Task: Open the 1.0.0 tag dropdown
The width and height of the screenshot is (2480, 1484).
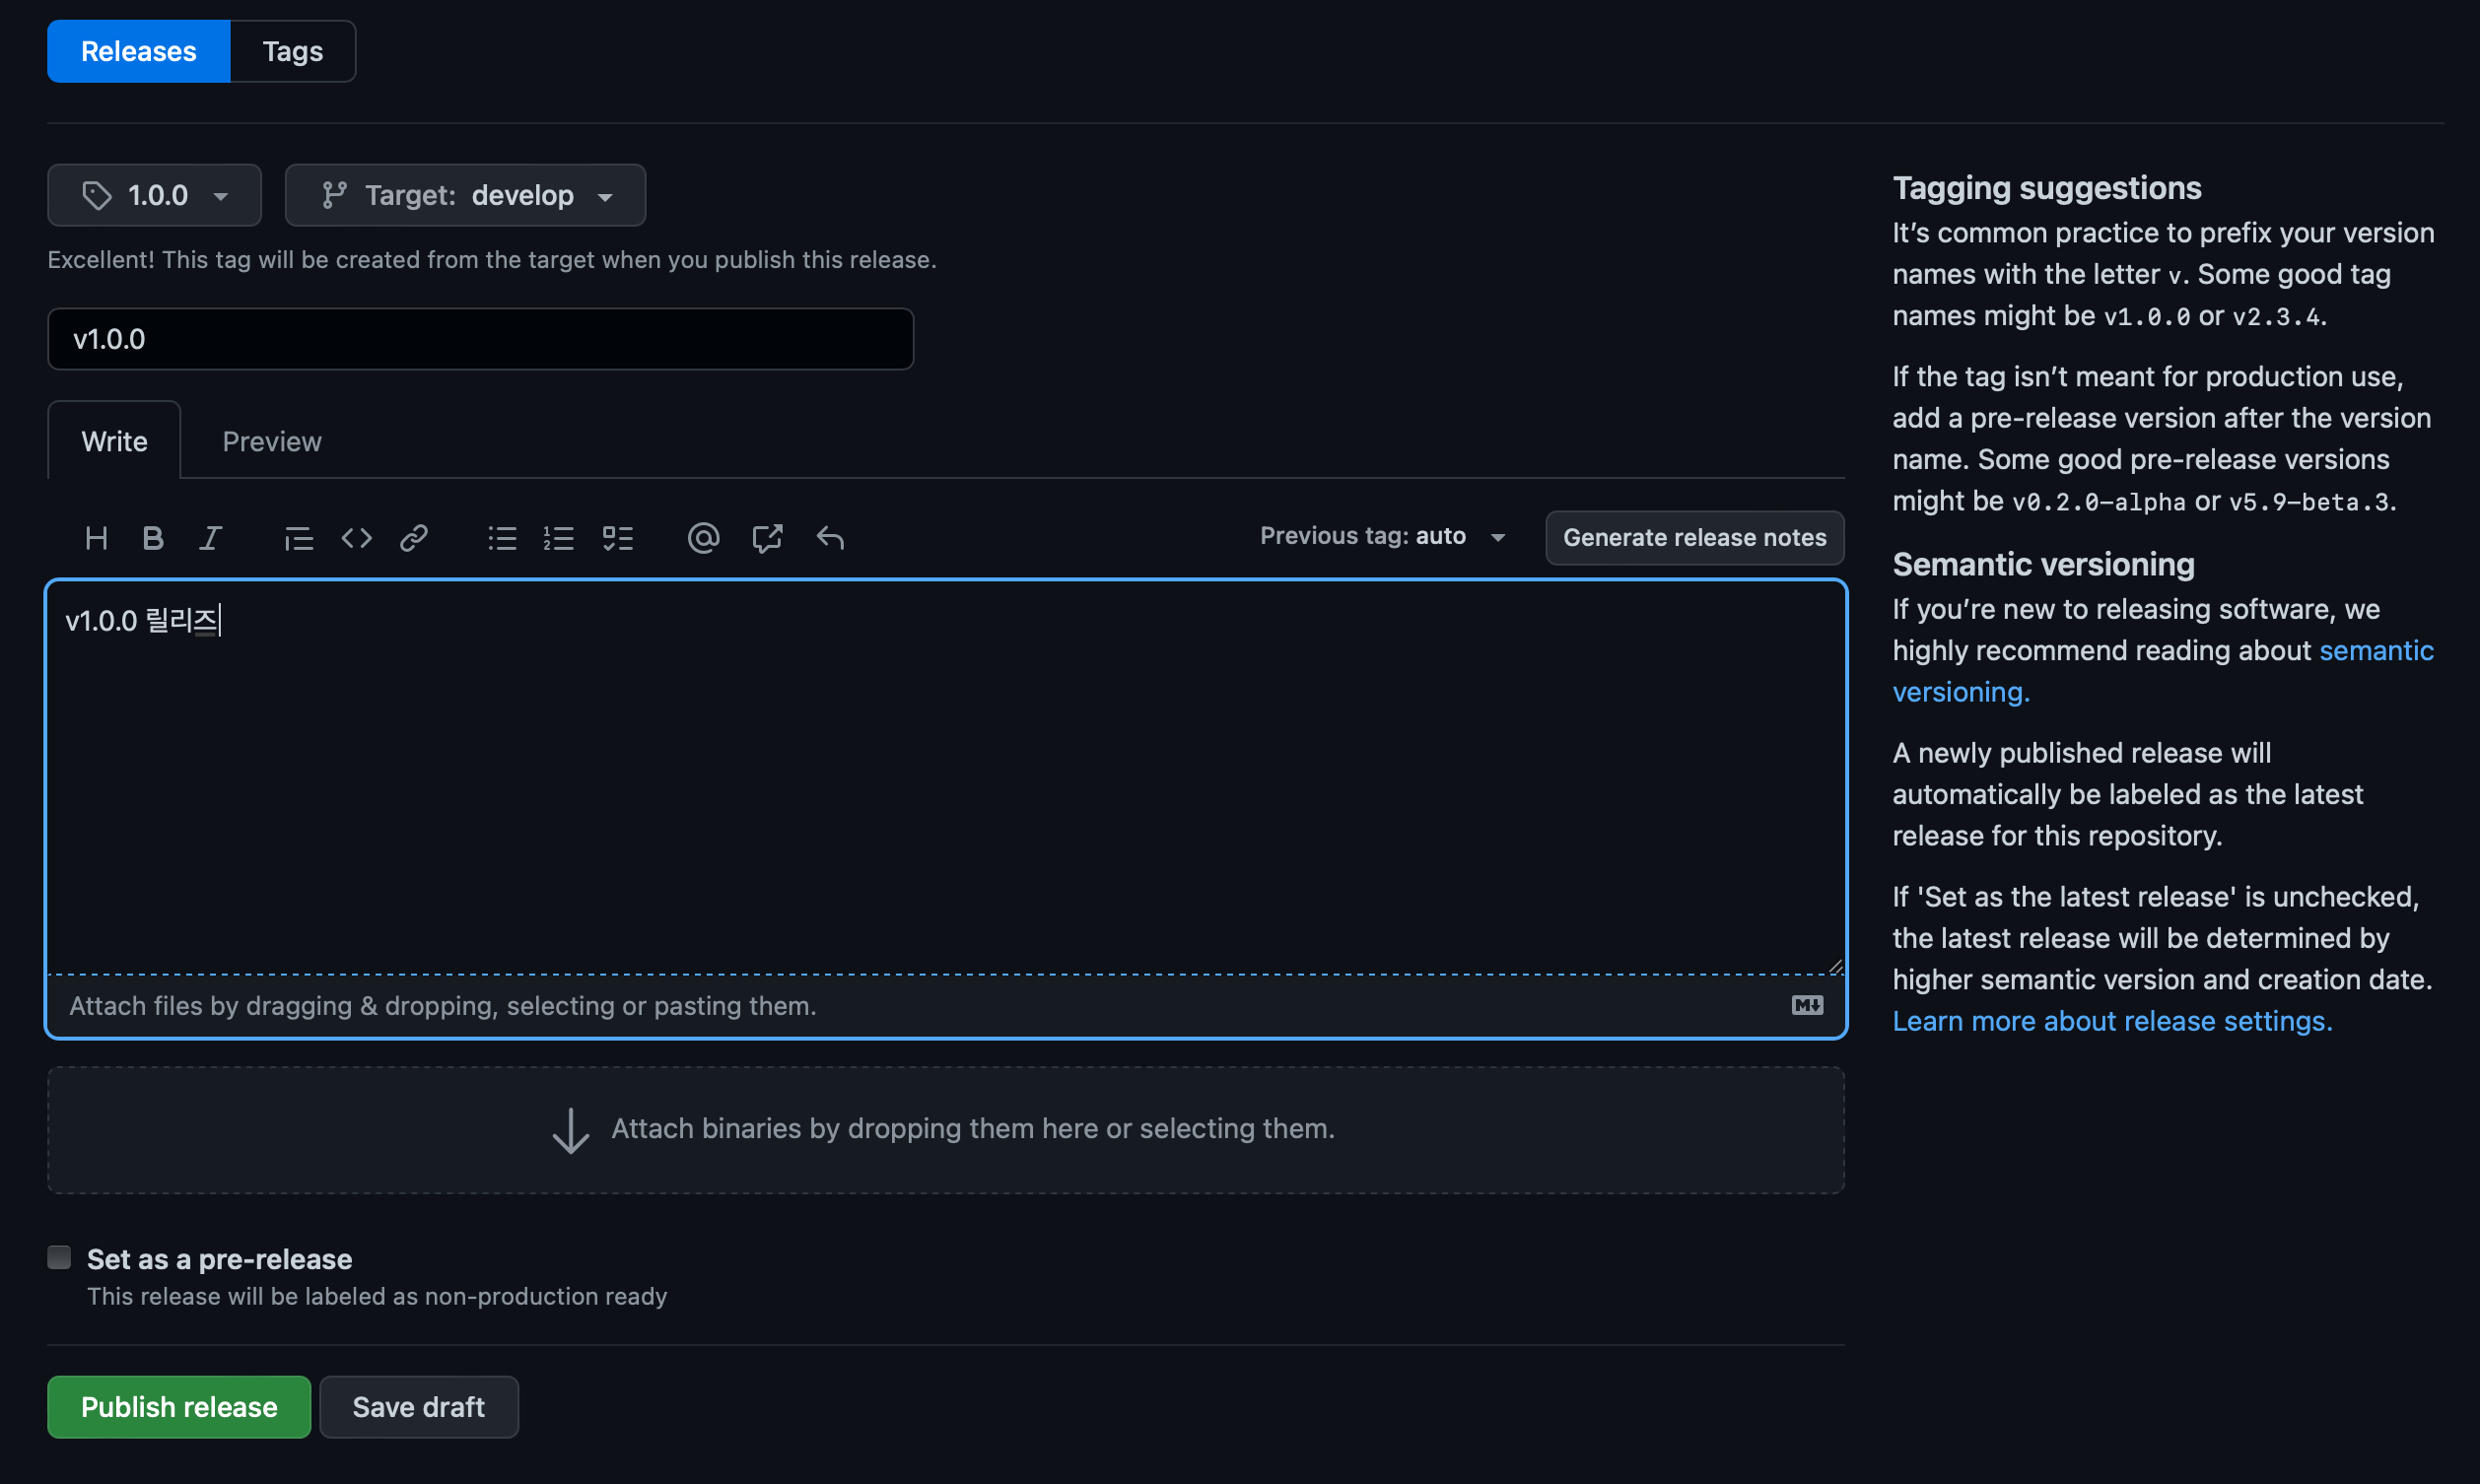Action: tap(154, 195)
